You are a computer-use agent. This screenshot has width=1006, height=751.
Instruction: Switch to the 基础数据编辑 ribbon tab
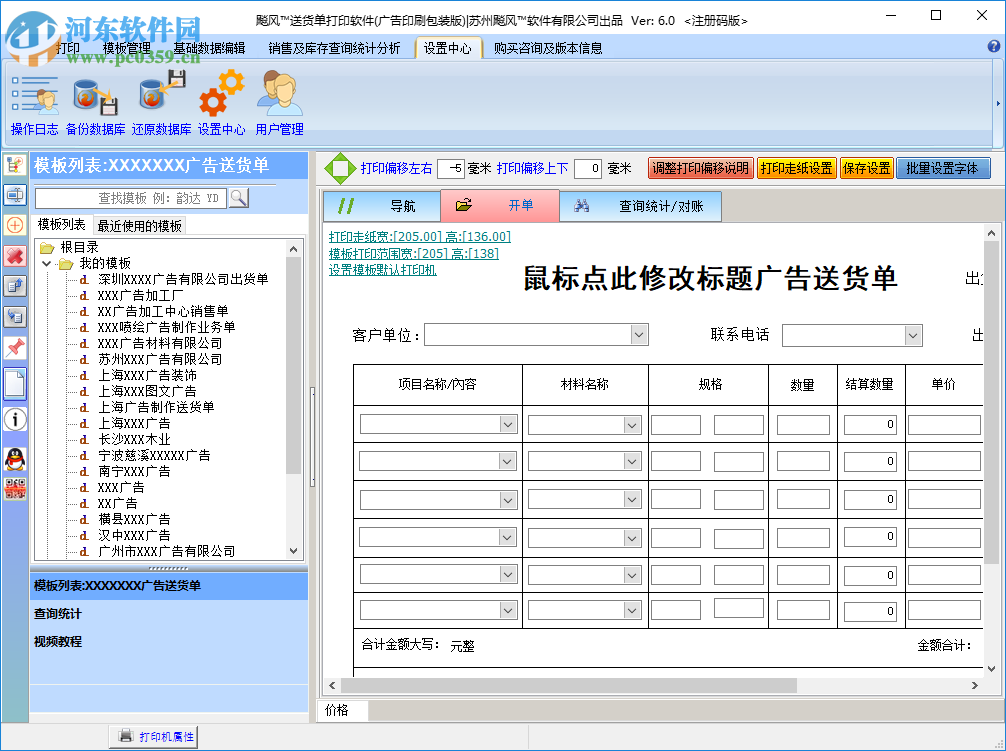[208, 48]
